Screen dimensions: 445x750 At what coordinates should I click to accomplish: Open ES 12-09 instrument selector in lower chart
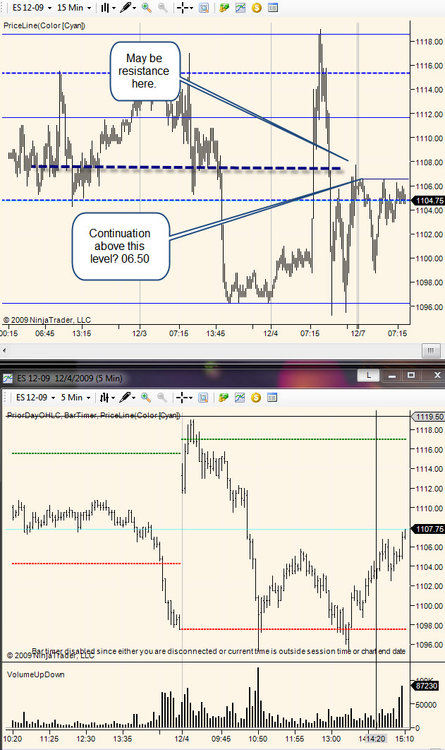35,397
